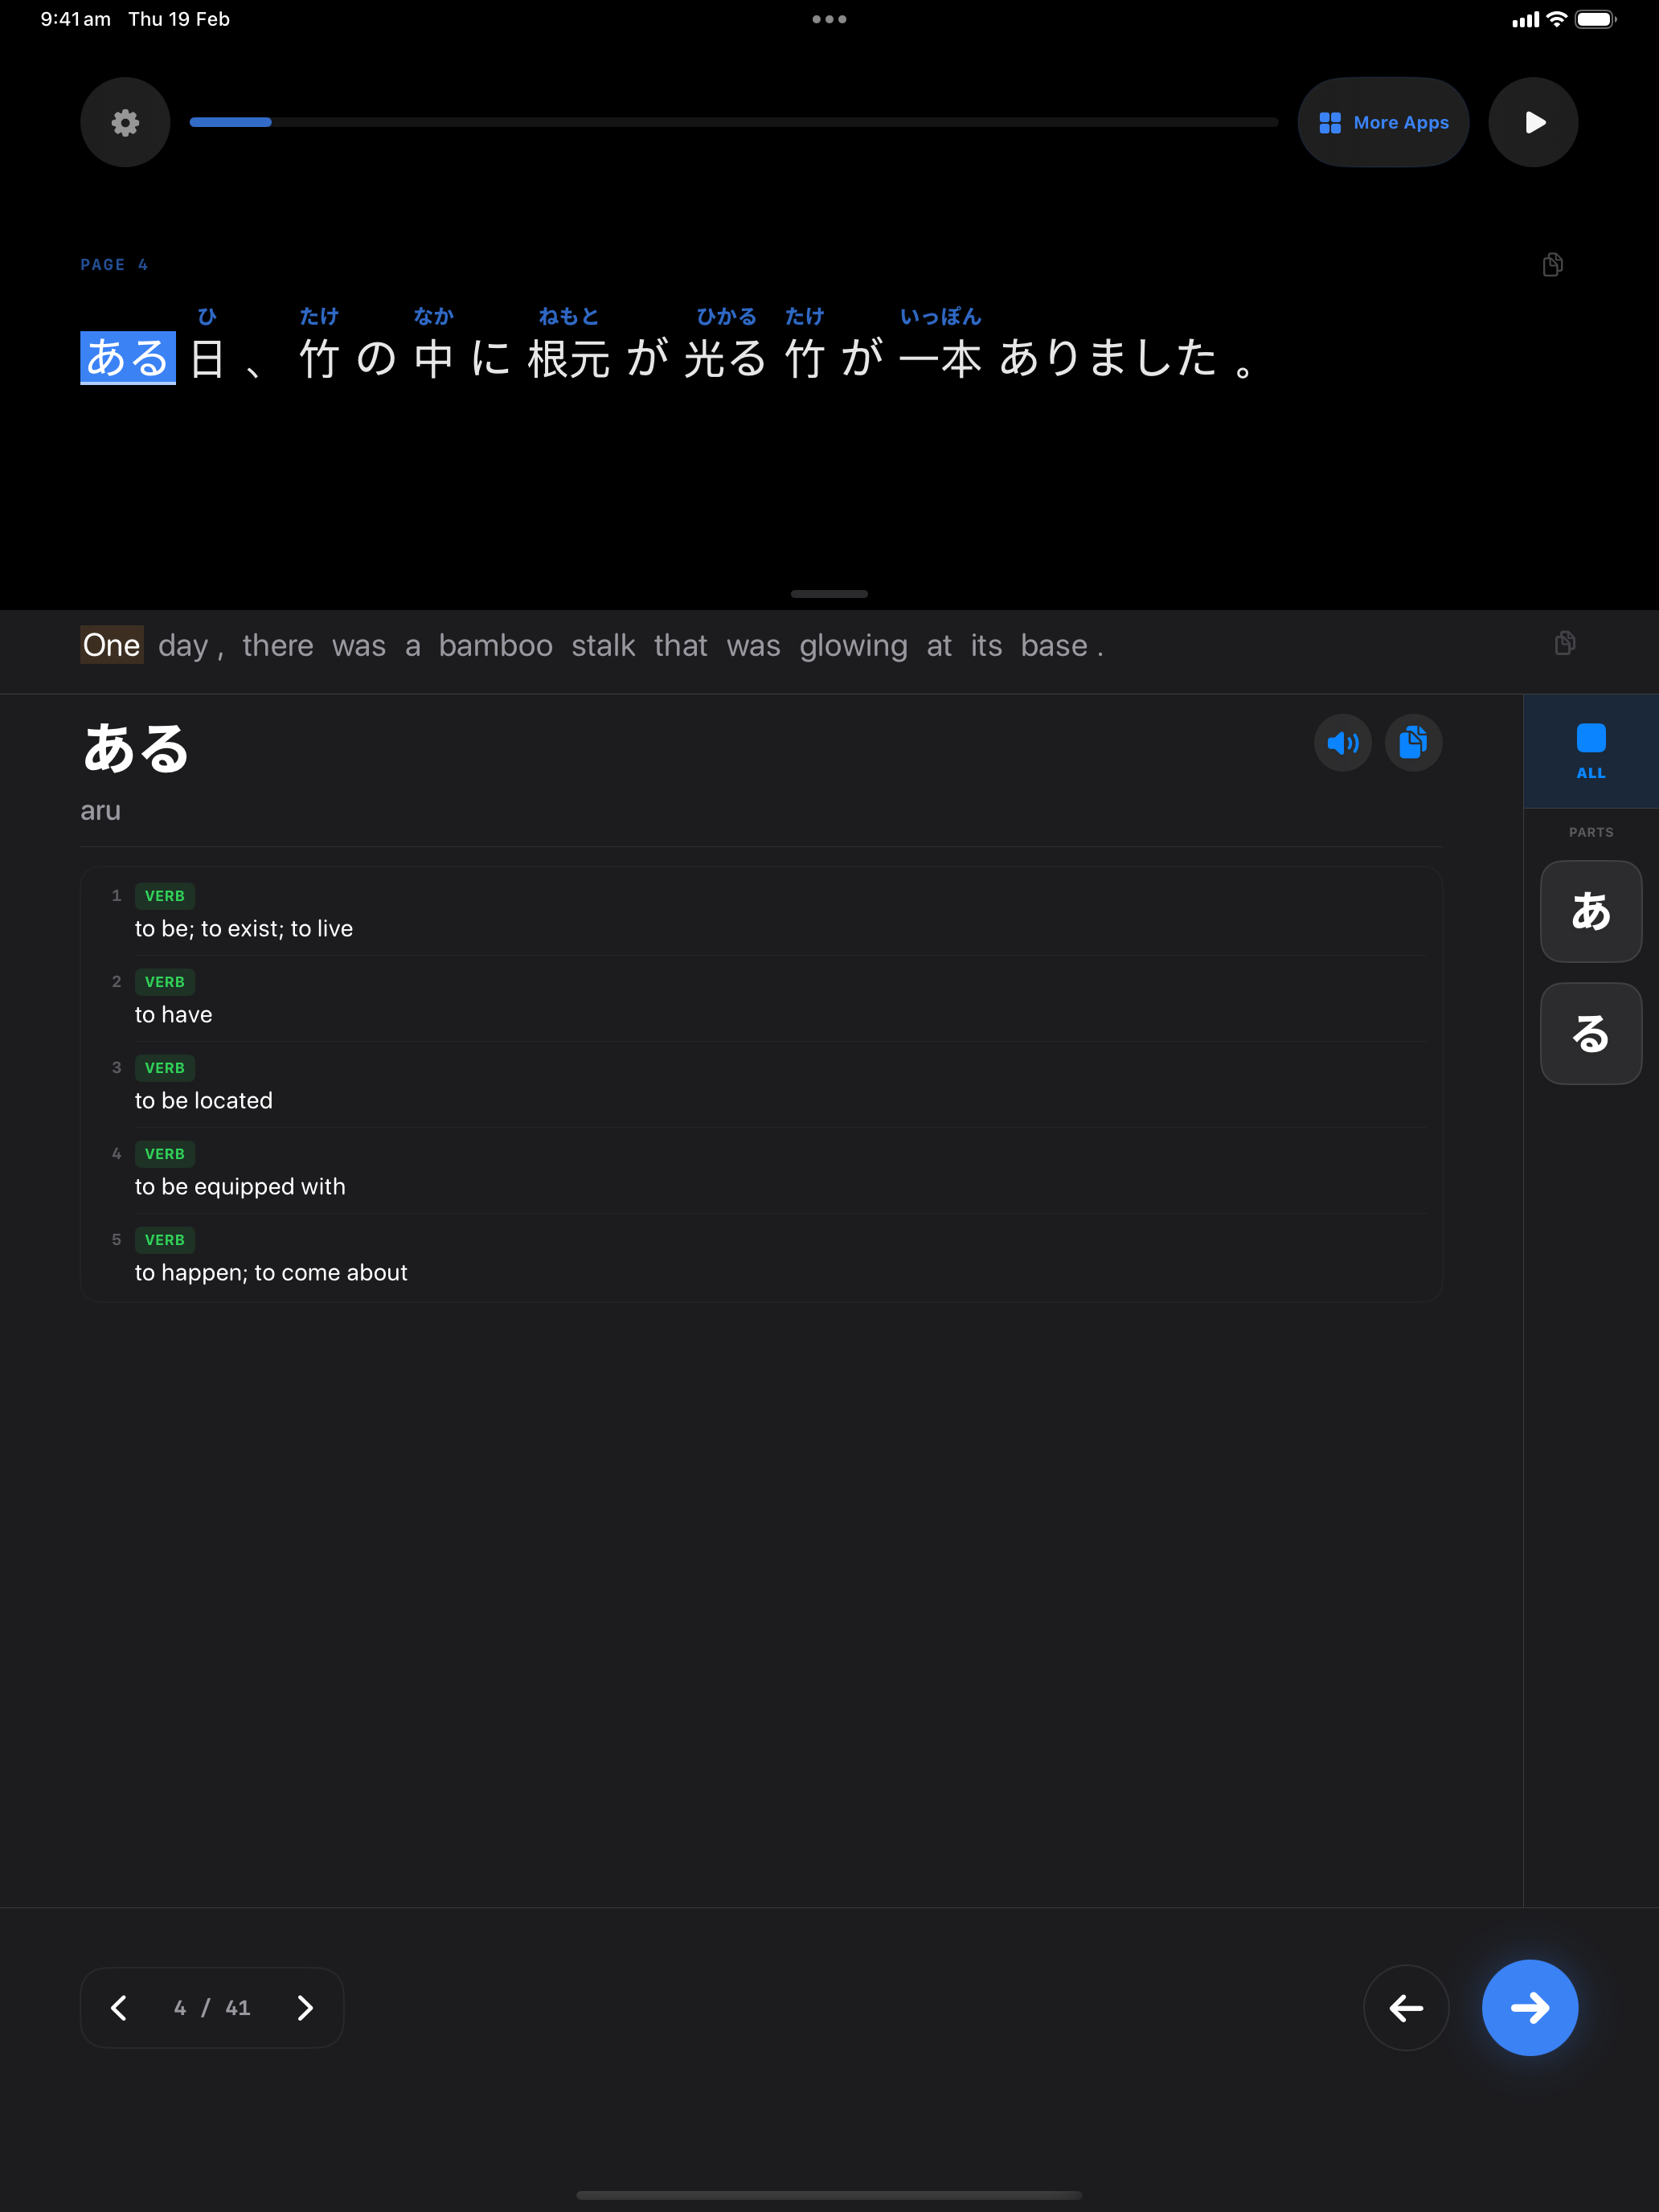
Task: Tap the word 光る in sentence
Action: tap(725, 358)
